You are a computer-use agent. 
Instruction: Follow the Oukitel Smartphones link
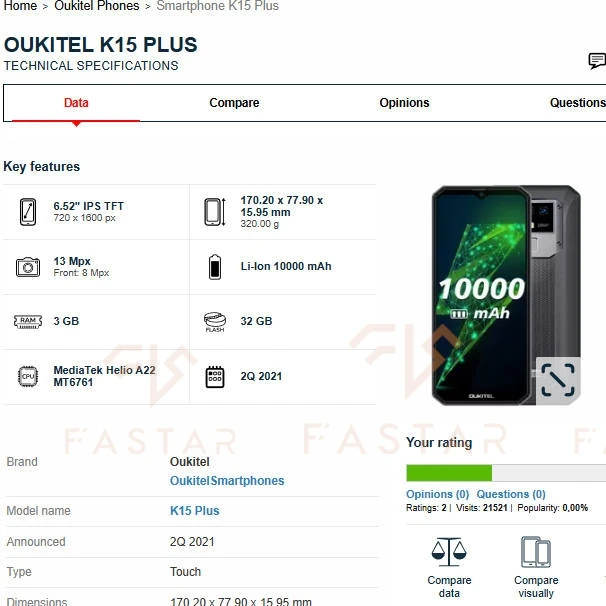pyautogui.click(x=227, y=481)
